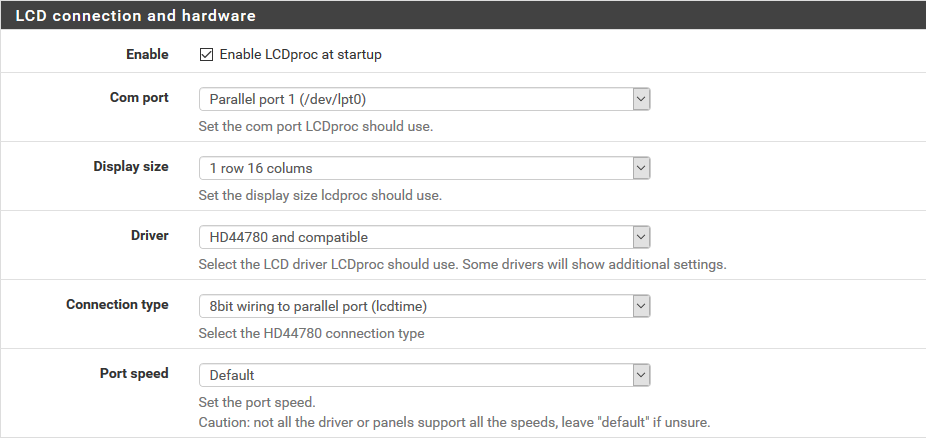Open the Port speed dropdown
The image size is (926, 438).
point(424,375)
